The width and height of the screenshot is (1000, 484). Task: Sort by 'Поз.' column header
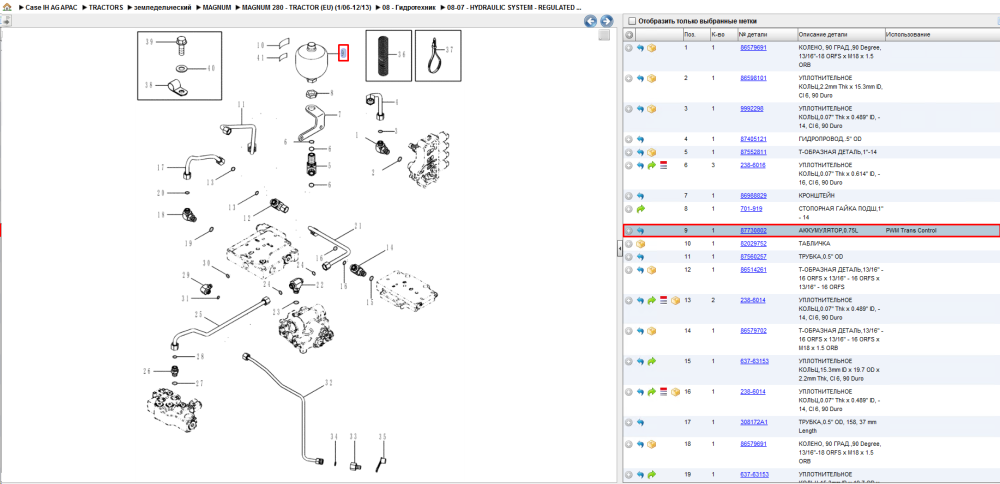[x=690, y=34]
